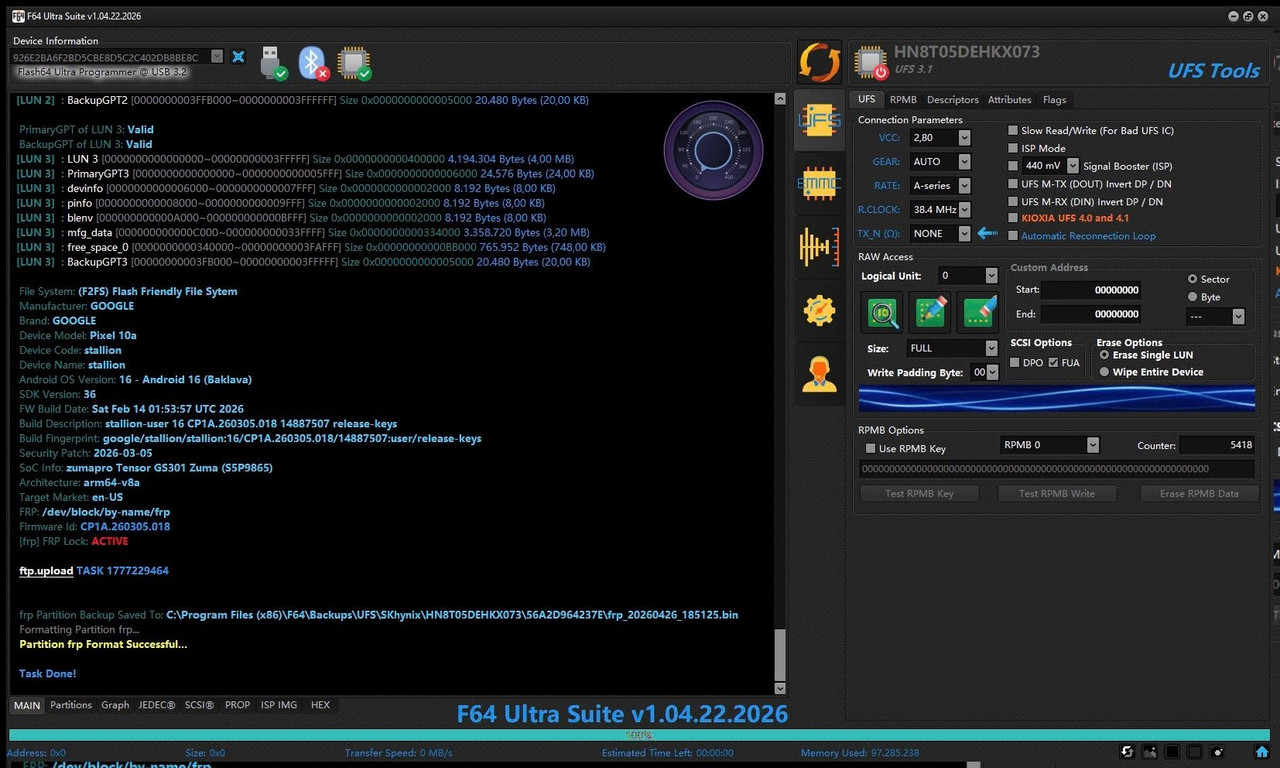Viewport: 1280px width, 768px height.
Task: Choose the Erase Single LUN option
Action: (1104, 355)
